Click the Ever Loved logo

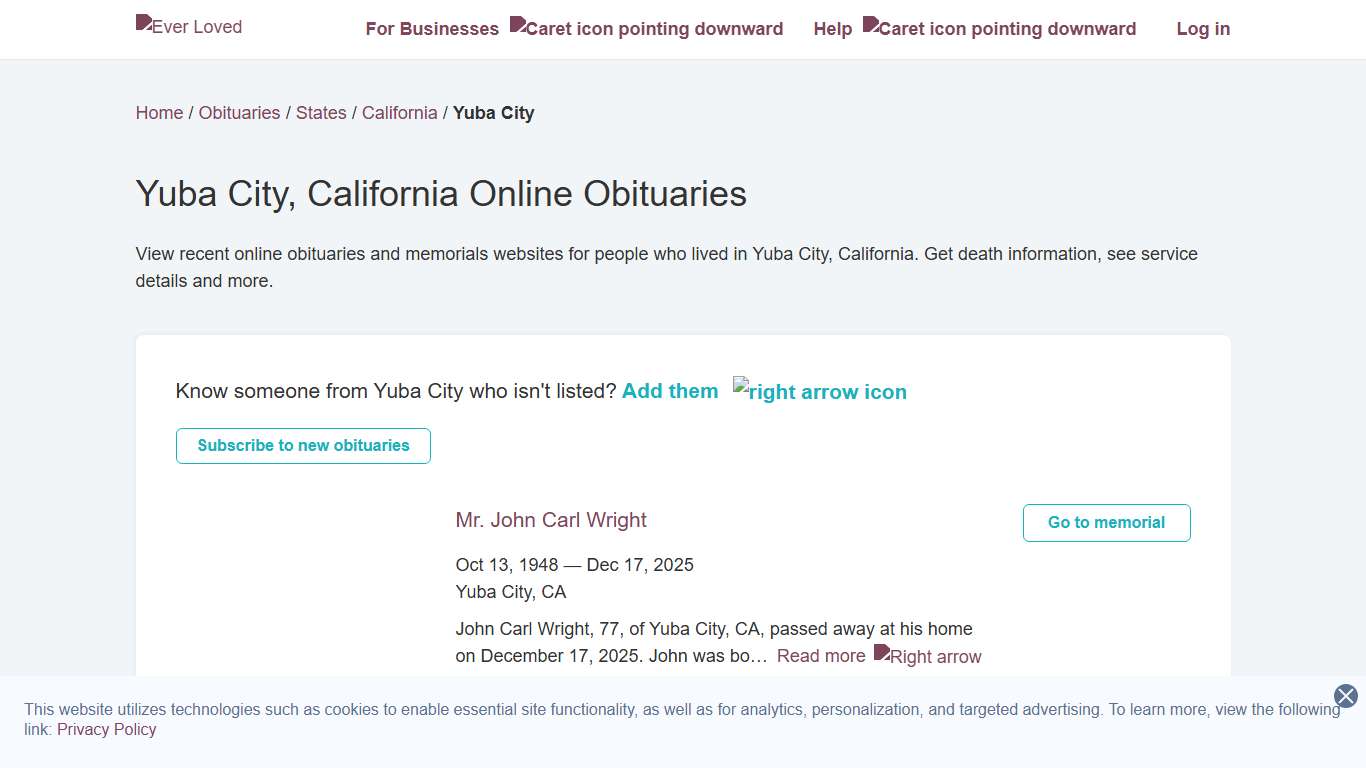pos(189,27)
